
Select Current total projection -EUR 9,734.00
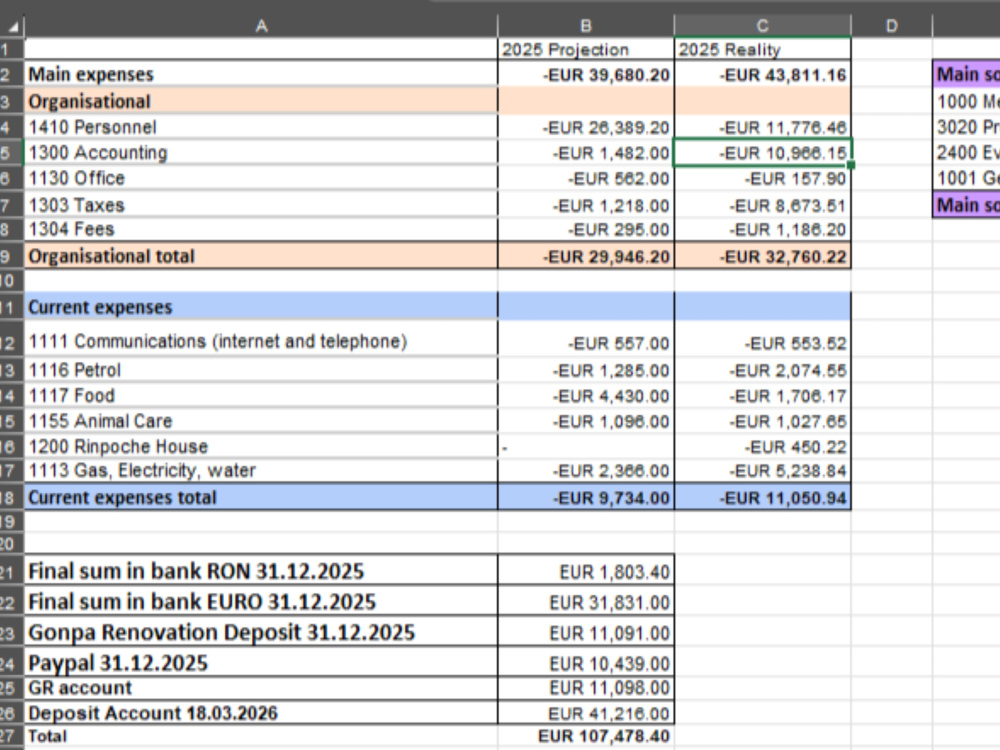[x=585, y=497]
